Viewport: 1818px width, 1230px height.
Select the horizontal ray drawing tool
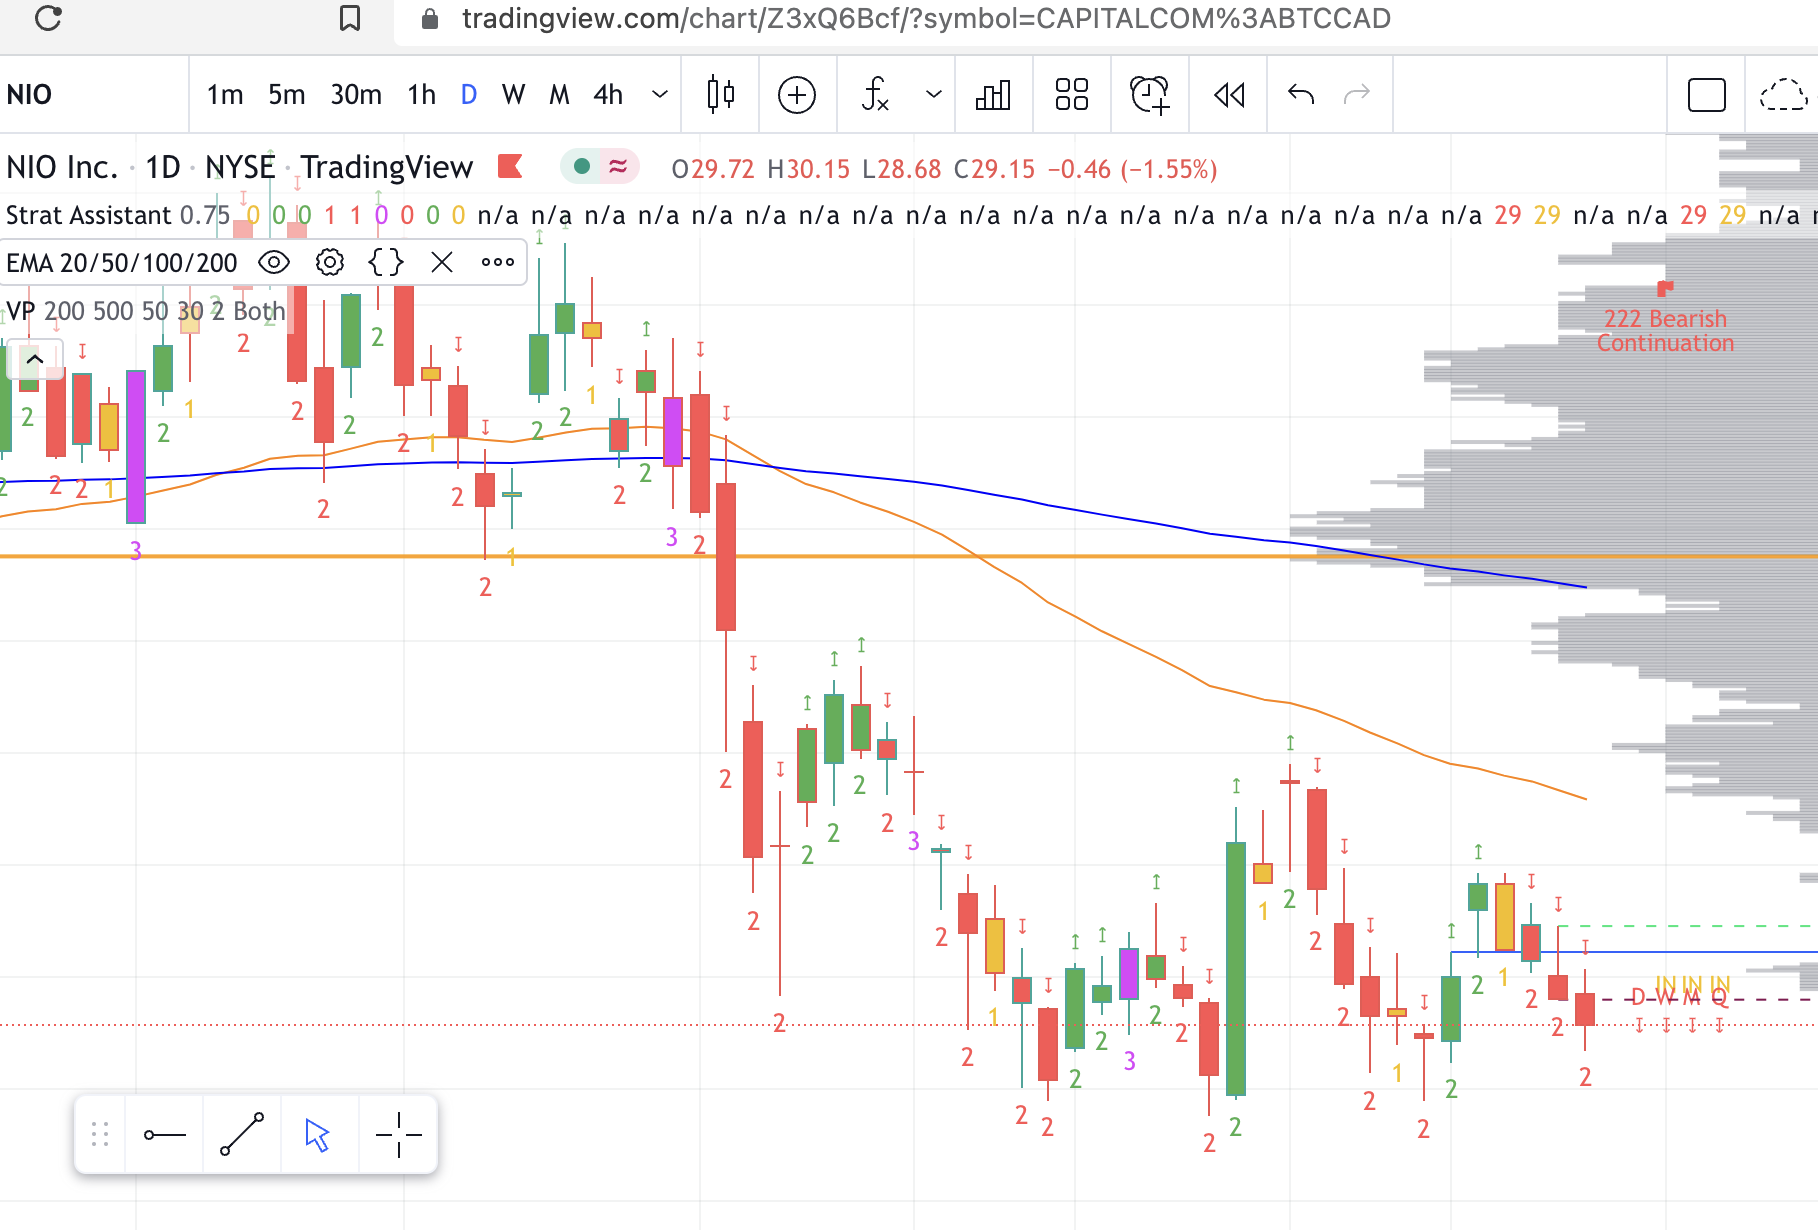tap(165, 1134)
